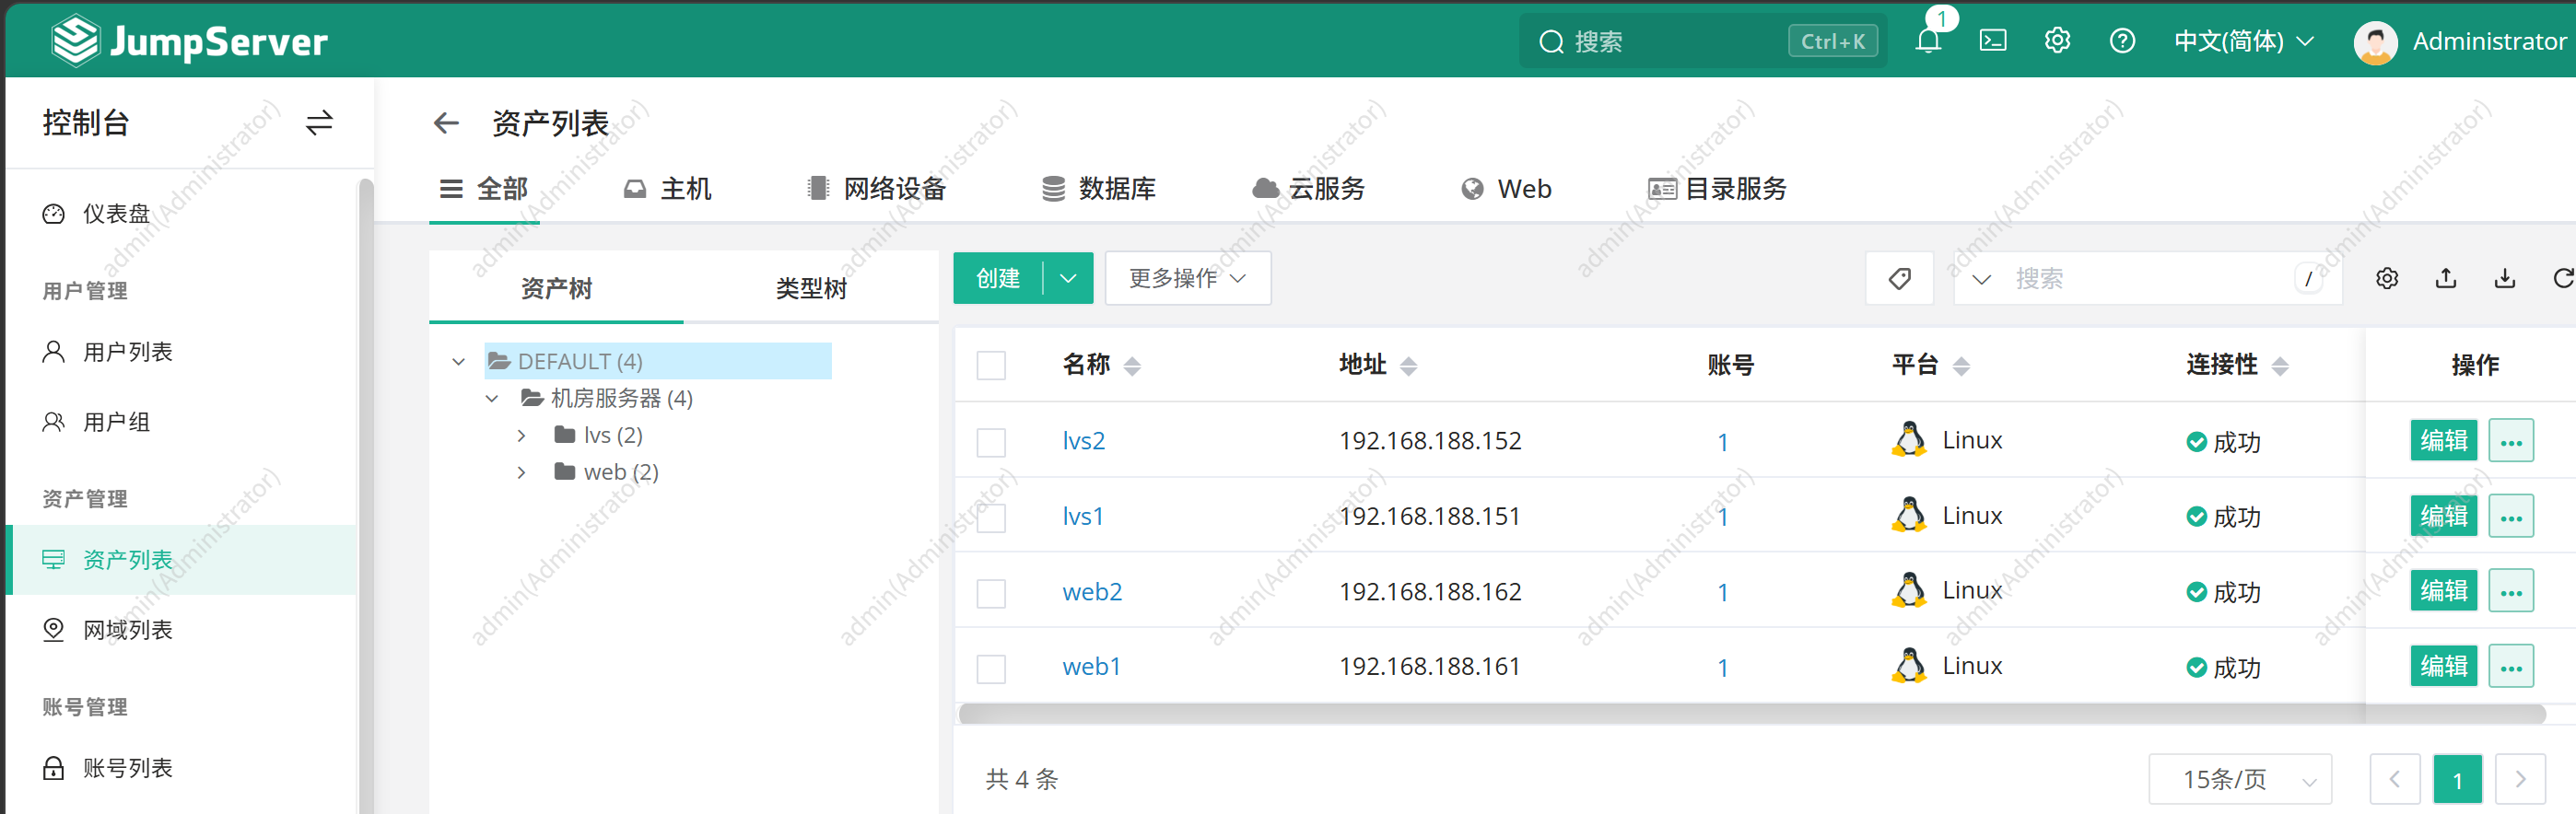Toggle the console switch arrows icon
The image size is (2576, 814).
pos(319,123)
